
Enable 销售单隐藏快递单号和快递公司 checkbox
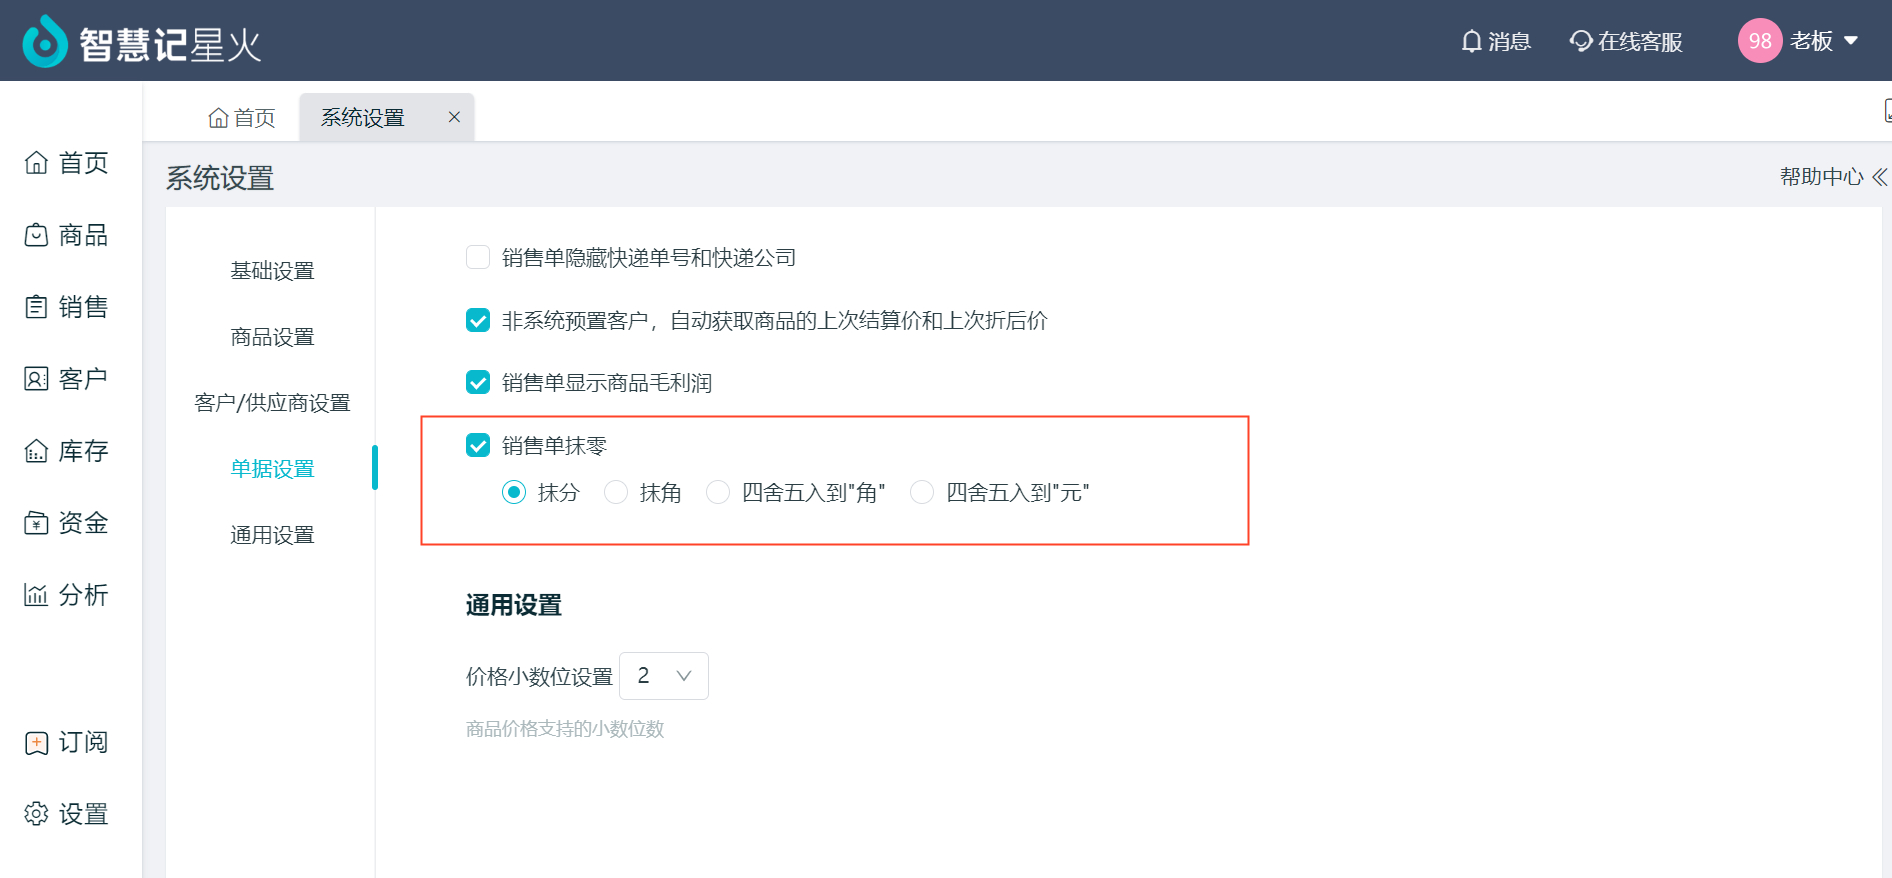click(x=478, y=257)
